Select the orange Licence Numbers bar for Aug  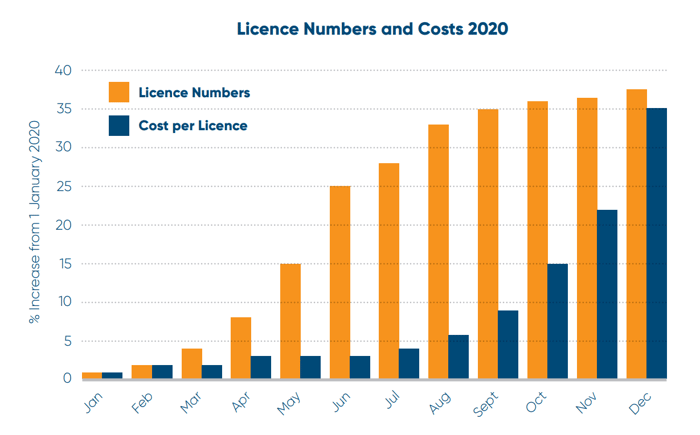438,251
